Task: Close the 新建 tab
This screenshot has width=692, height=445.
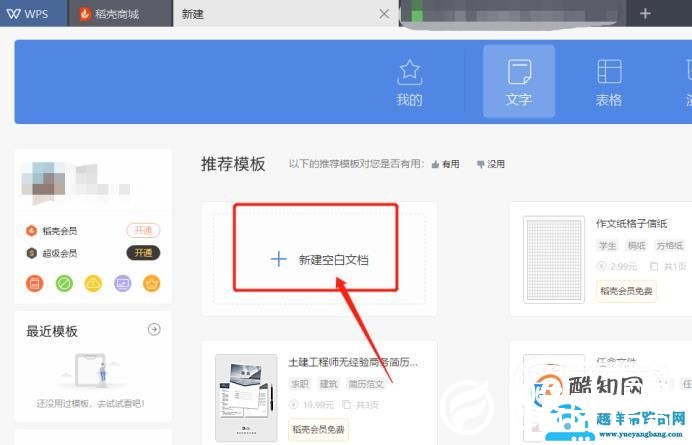Action: tap(384, 14)
